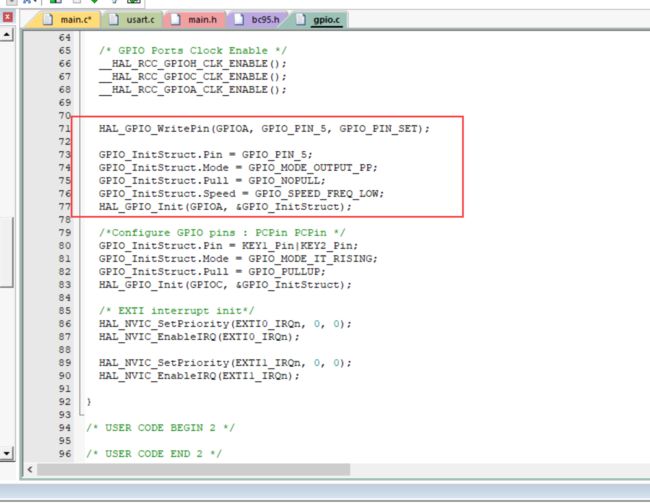
Task: Click line number 96 in the gutter
Action: tap(65, 454)
